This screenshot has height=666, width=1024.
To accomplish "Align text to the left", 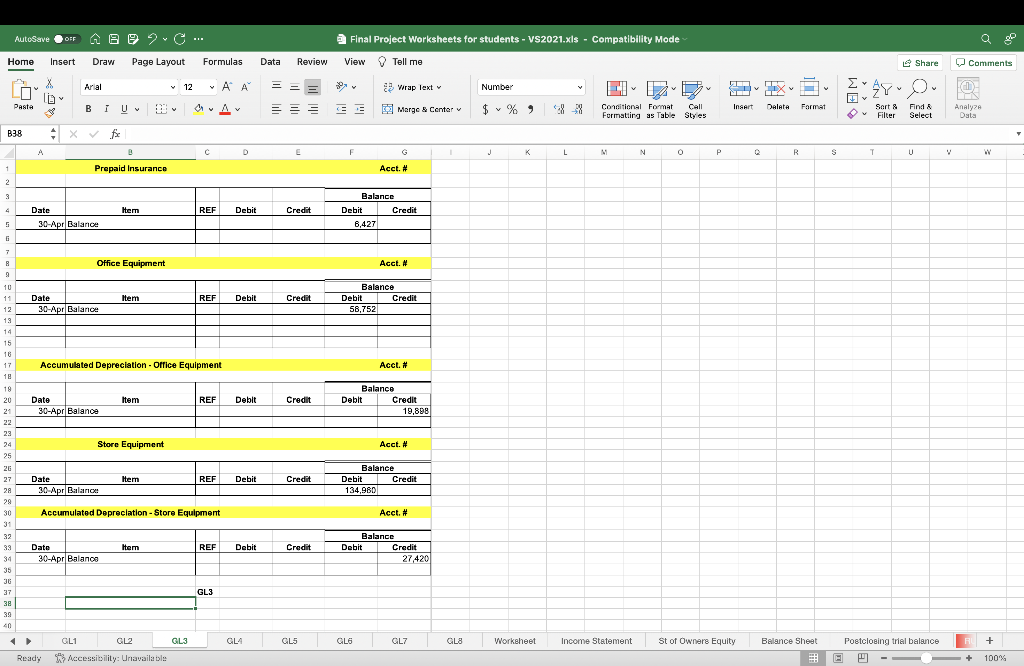I will 276,109.
